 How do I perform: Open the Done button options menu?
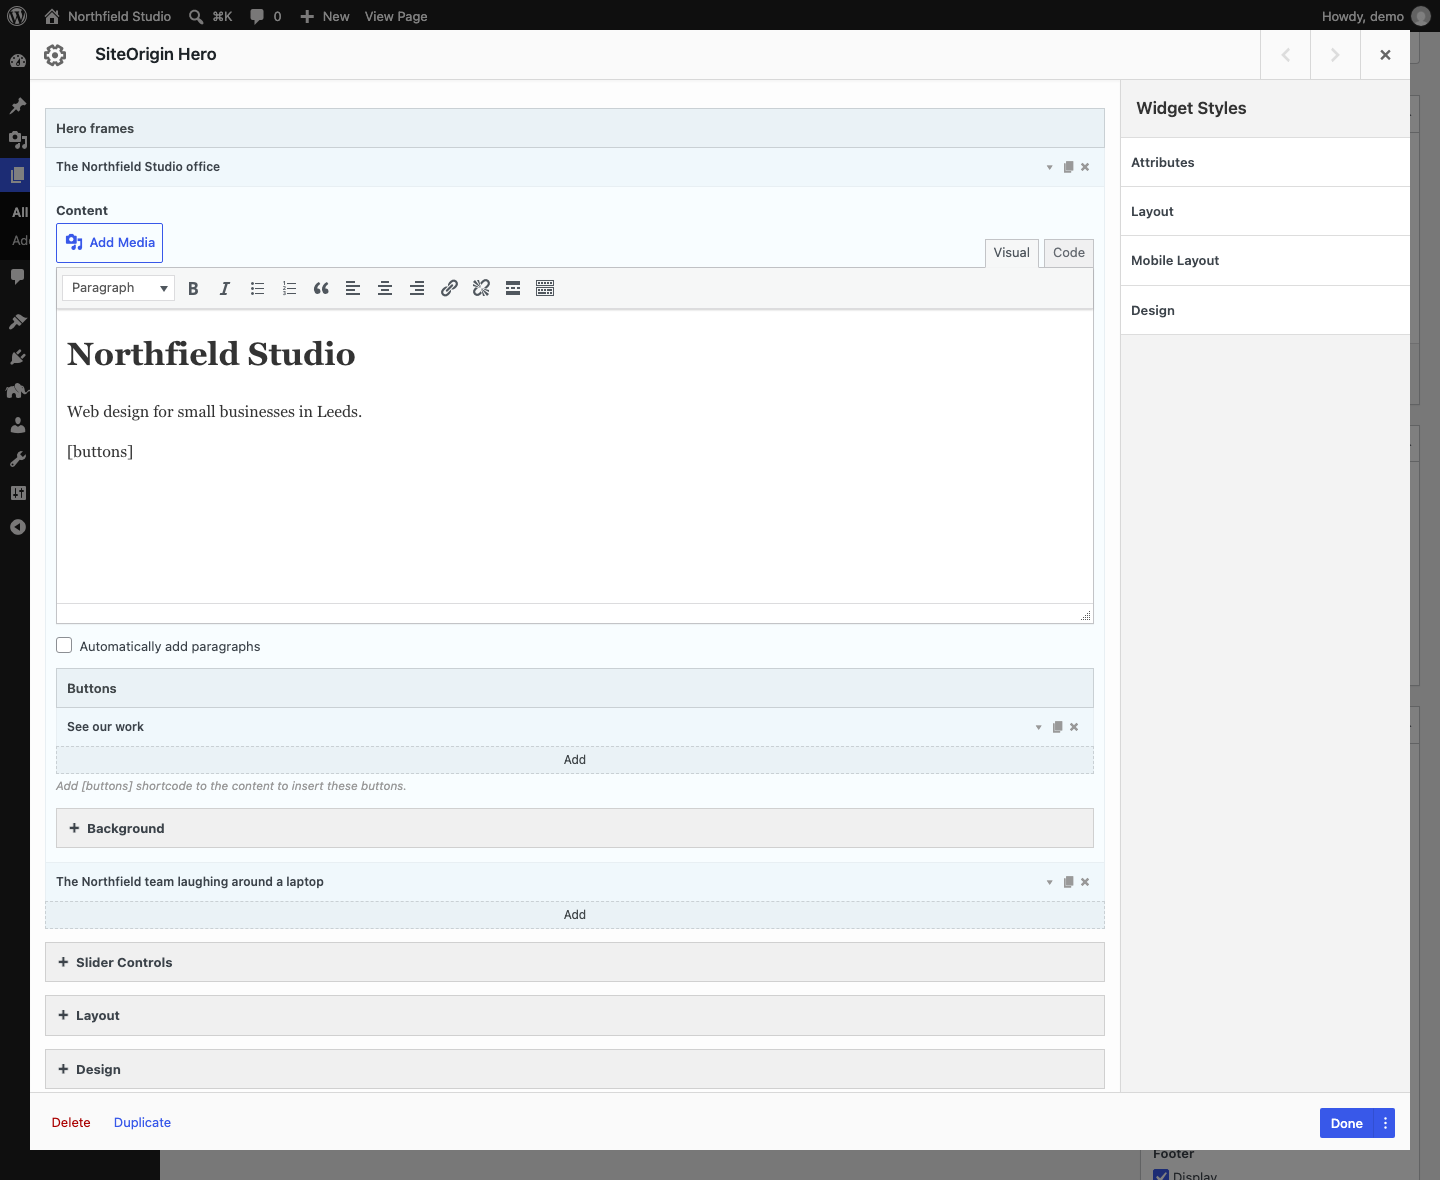[x=1385, y=1123]
